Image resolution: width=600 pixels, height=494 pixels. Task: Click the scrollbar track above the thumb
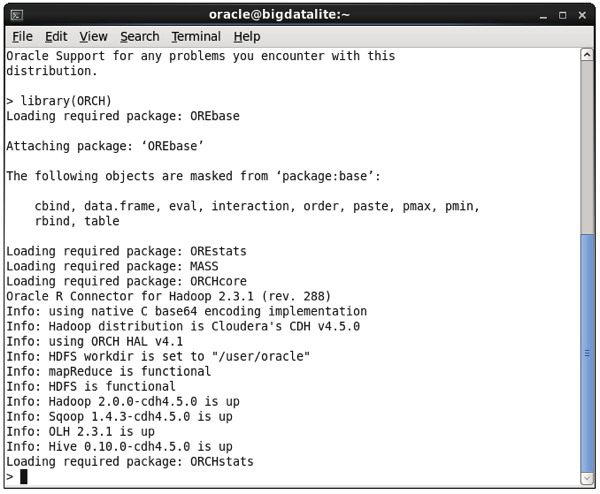pos(587,147)
